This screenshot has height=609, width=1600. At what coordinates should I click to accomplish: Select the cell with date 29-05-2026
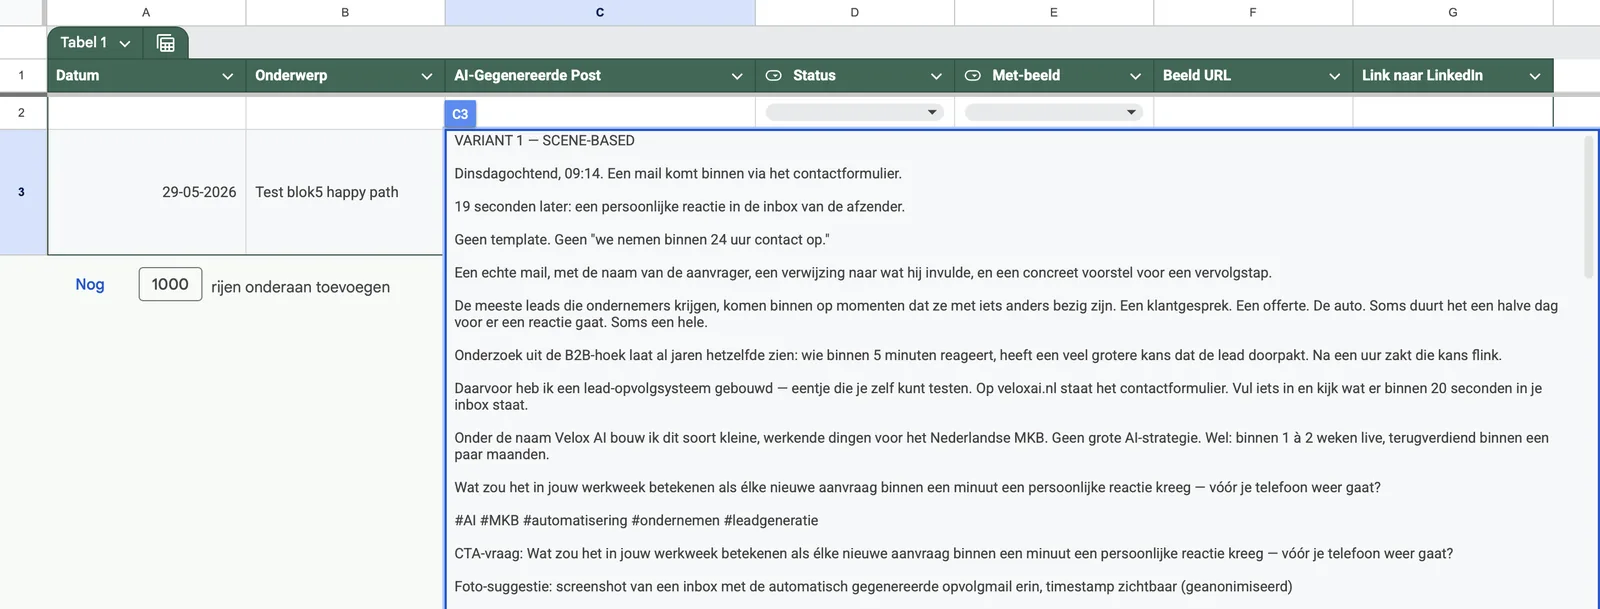[x=146, y=192]
